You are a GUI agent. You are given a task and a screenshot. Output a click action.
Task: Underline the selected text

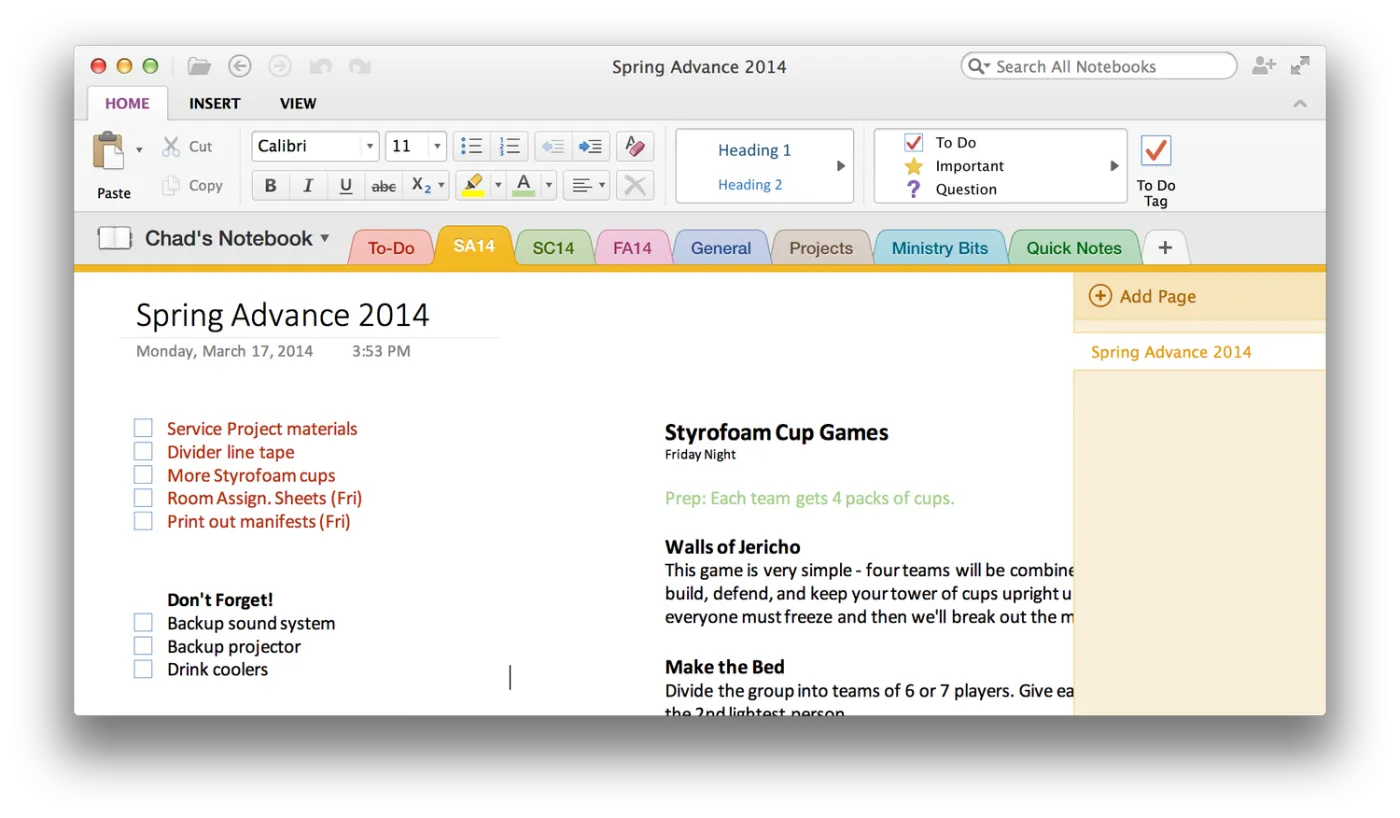click(x=346, y=185)
